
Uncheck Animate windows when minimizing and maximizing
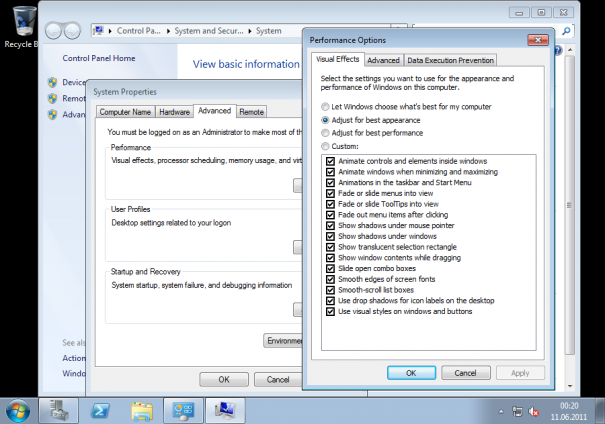point(330,172)
